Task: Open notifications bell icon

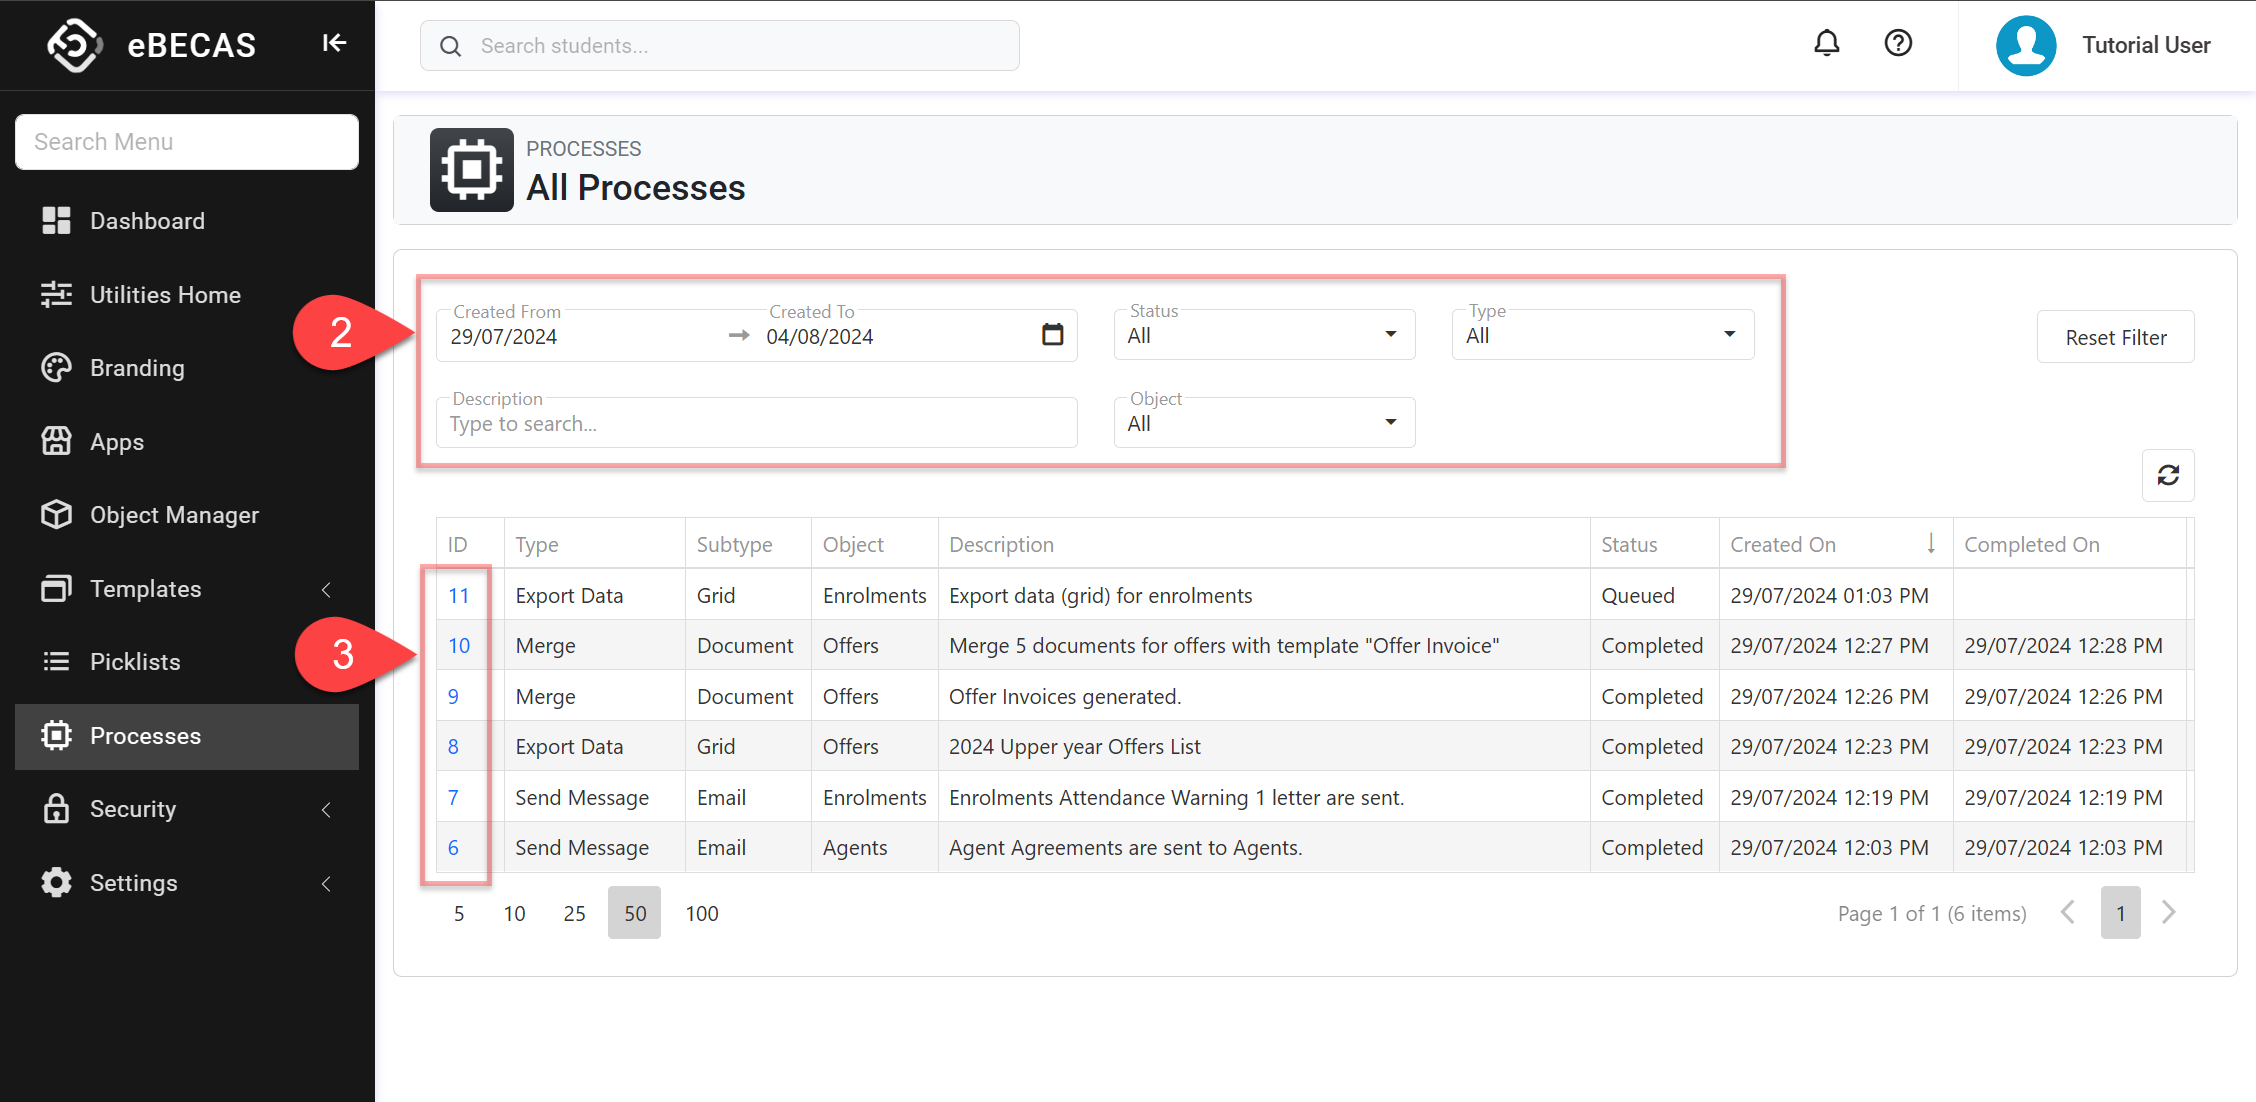Action: click(1826, 43)
